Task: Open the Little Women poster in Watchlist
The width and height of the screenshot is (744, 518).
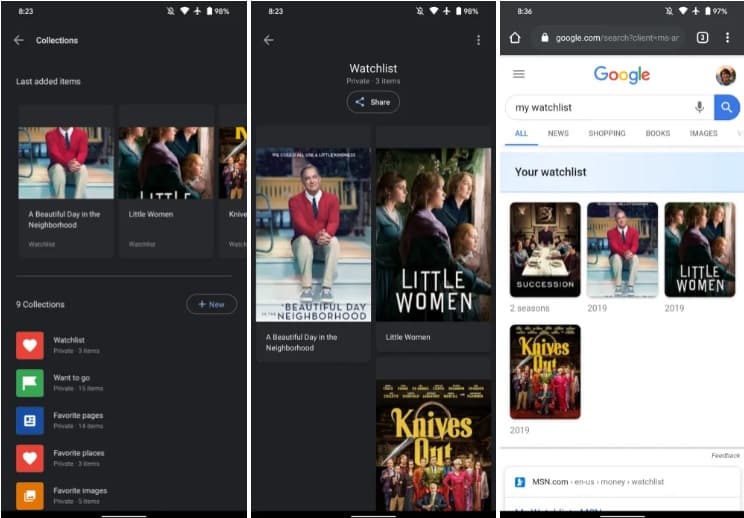Action: 434,235
